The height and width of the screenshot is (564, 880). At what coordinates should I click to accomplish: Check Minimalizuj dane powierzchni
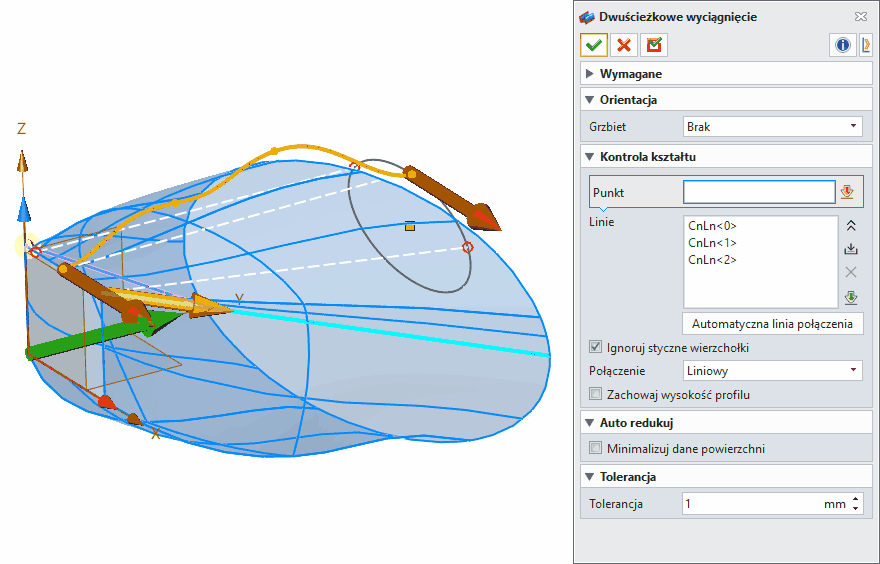pyautogui.click(x=597, y=448)
